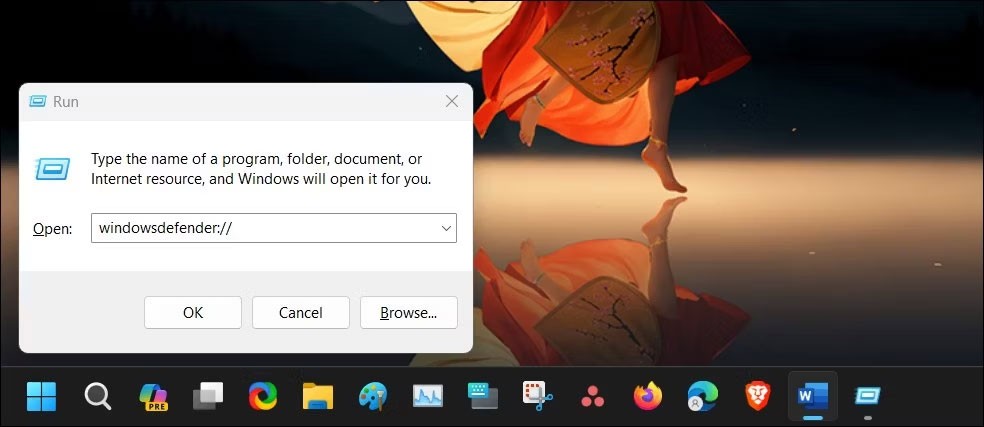Screen dimensions: 984x427
Task: Expand the Open field history dropdown
Action: (x=445, y=228)
